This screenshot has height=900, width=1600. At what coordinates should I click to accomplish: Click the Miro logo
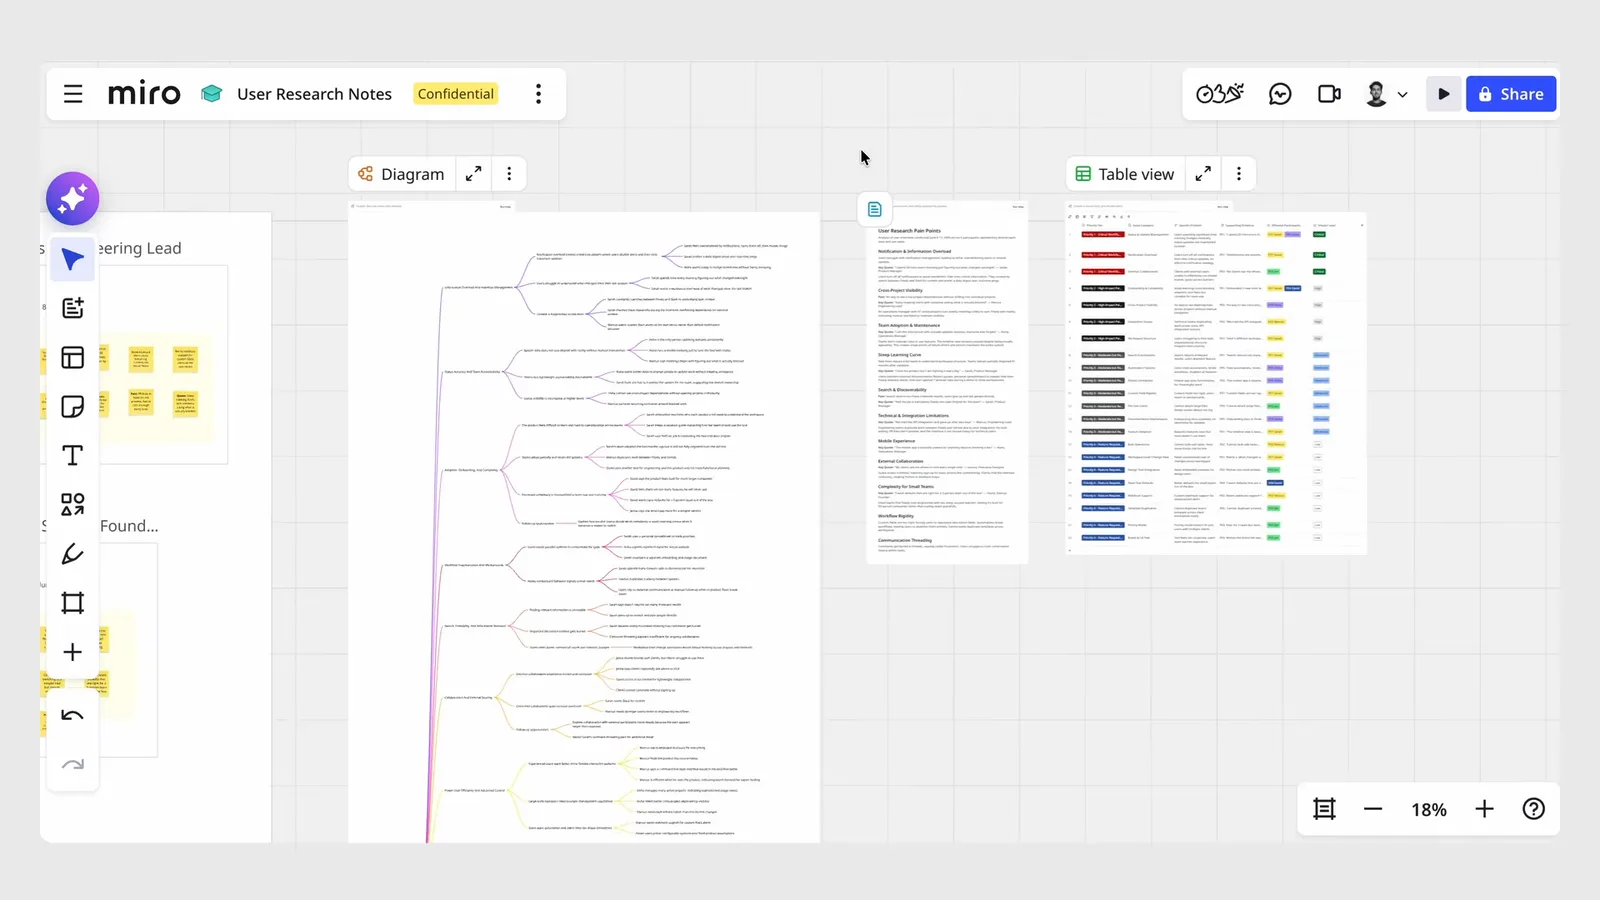(144, 94)
